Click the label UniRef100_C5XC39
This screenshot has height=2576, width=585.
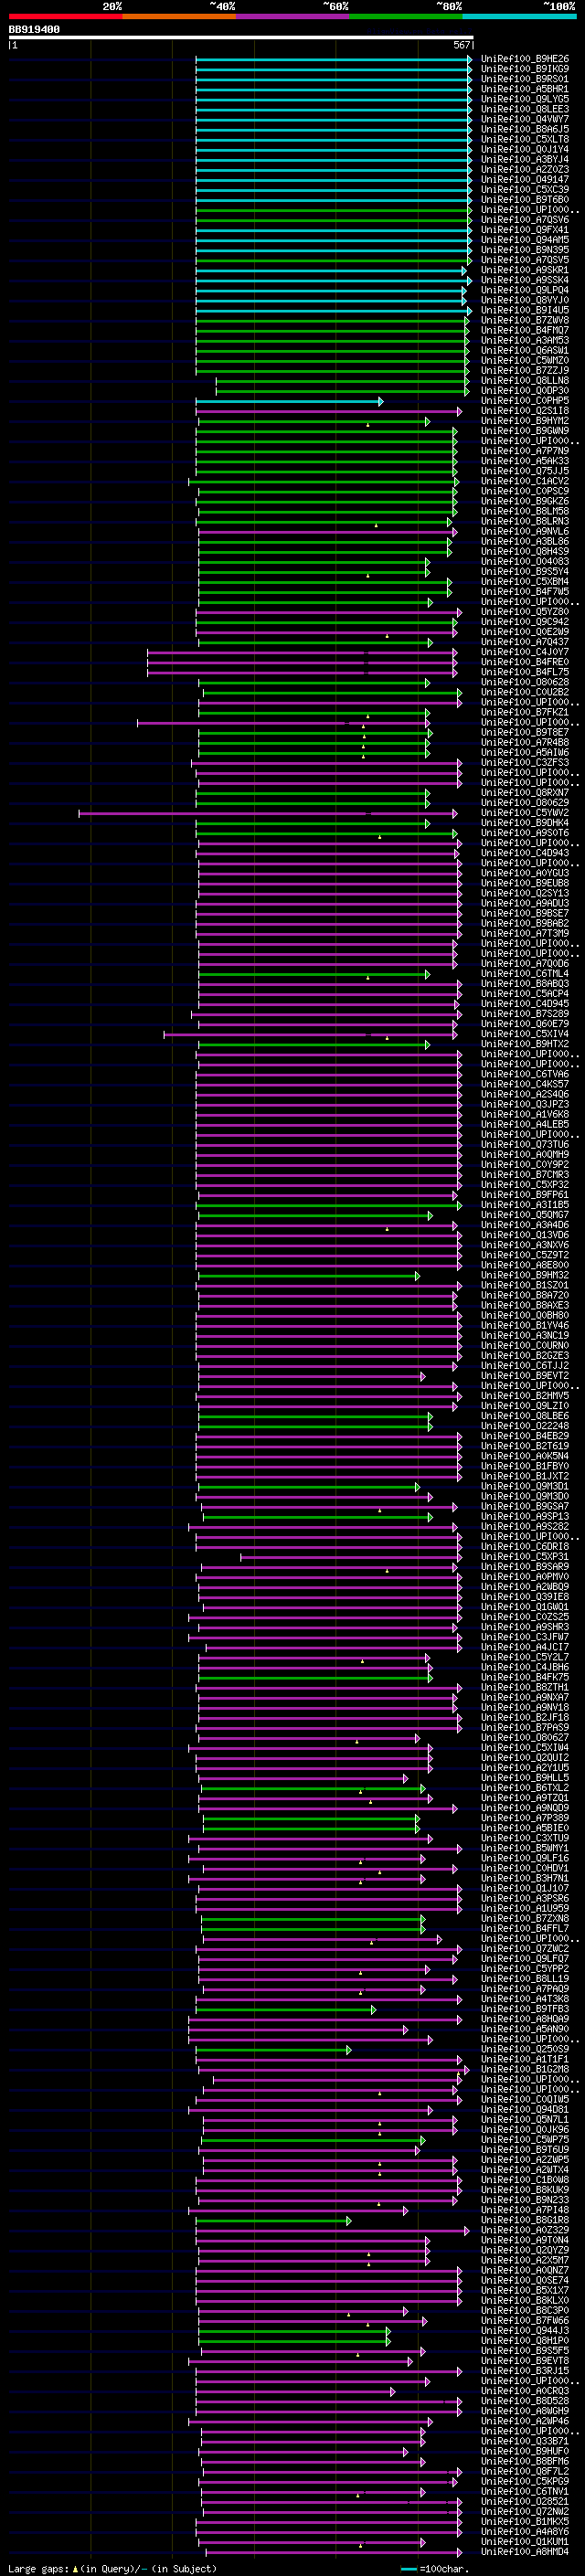525,189
